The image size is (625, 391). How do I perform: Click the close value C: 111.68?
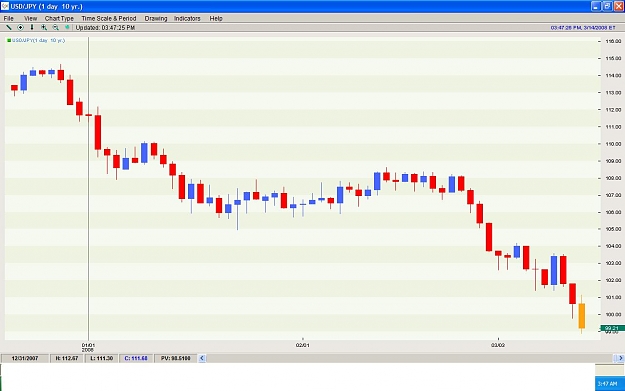[x=136, y=358]
